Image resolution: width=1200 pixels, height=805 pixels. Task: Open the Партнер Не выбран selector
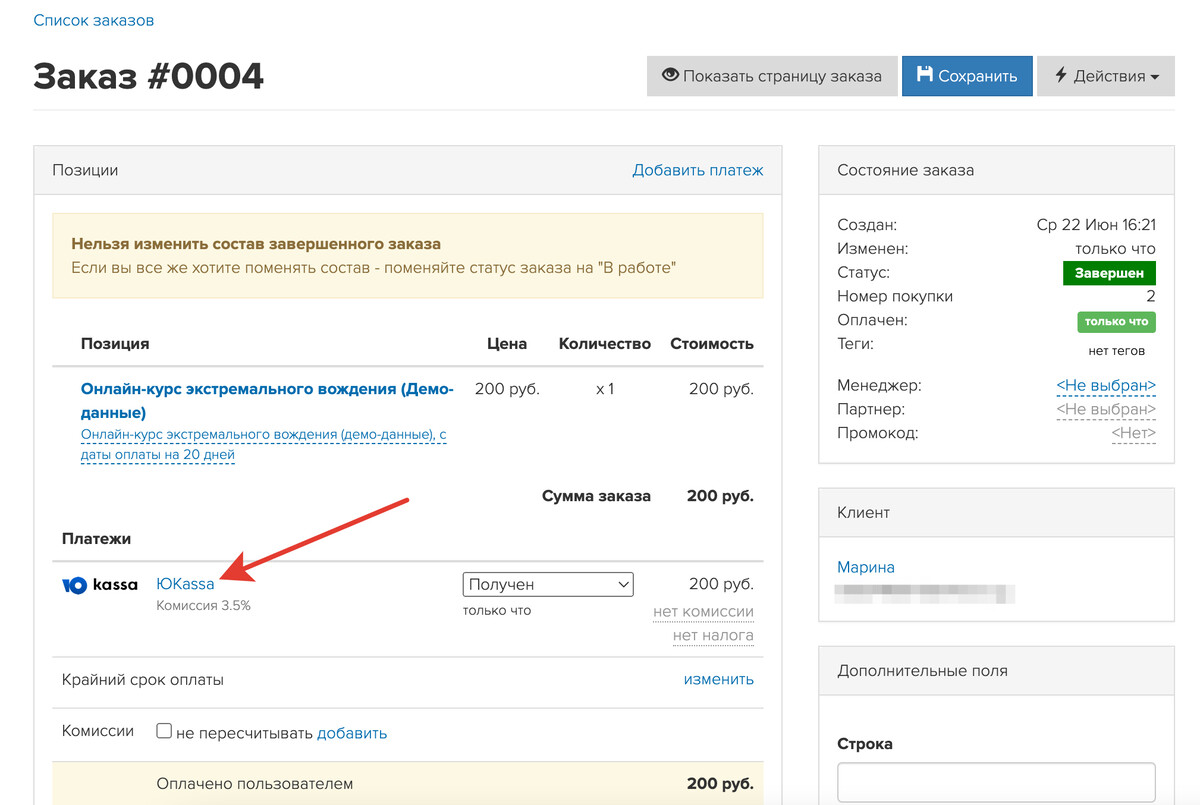point(1106,409)
